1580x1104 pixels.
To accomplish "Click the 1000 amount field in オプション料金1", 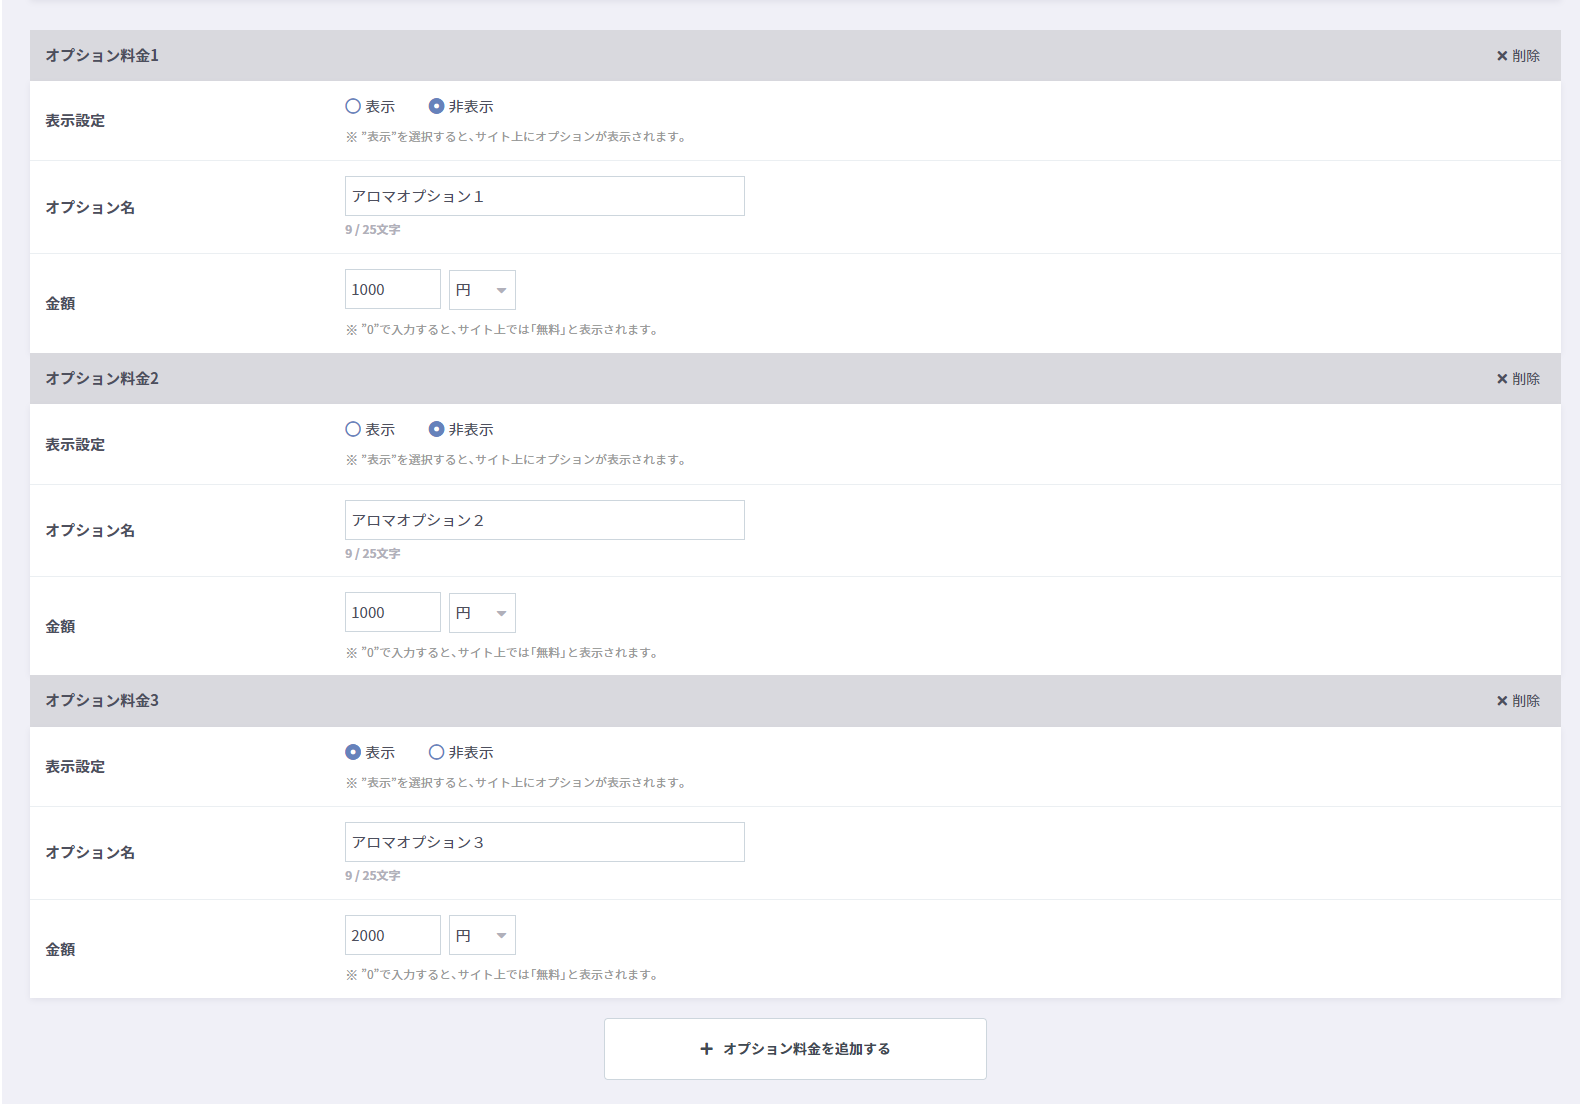I will [x=392, y=290].
